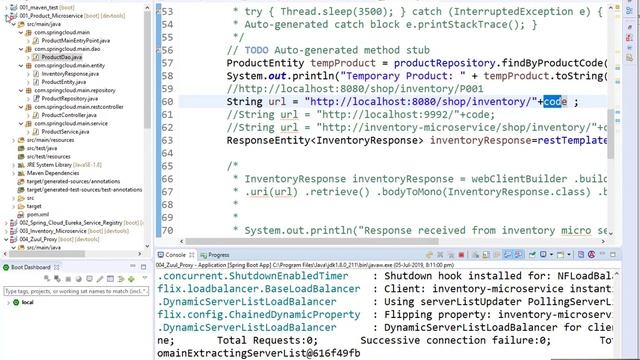The width and height of the screenshot is (640, 360).
Task: Open Boot Dashboard view menu triangle
Action: point(145,278)
